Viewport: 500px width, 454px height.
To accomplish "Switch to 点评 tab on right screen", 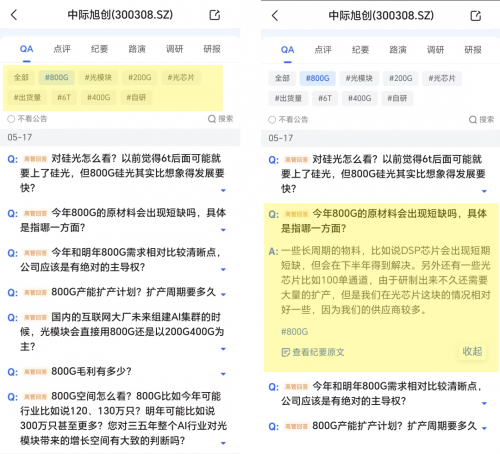I will [323, 50].
